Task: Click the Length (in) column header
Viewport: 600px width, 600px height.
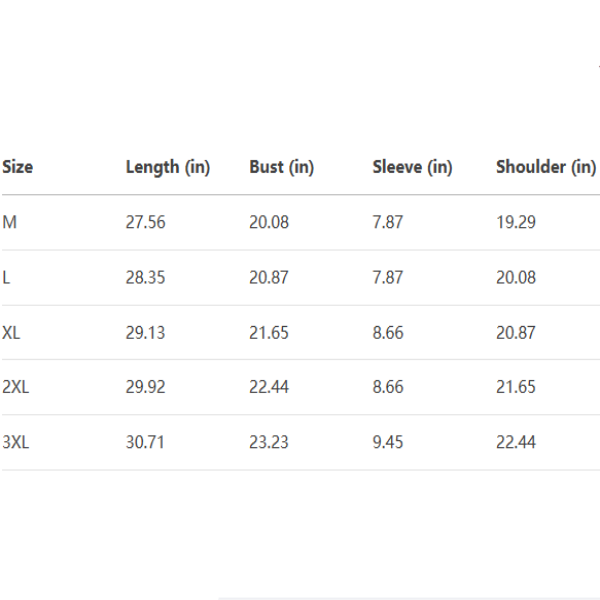Action: pyautogui.click(x=167, y=167)
